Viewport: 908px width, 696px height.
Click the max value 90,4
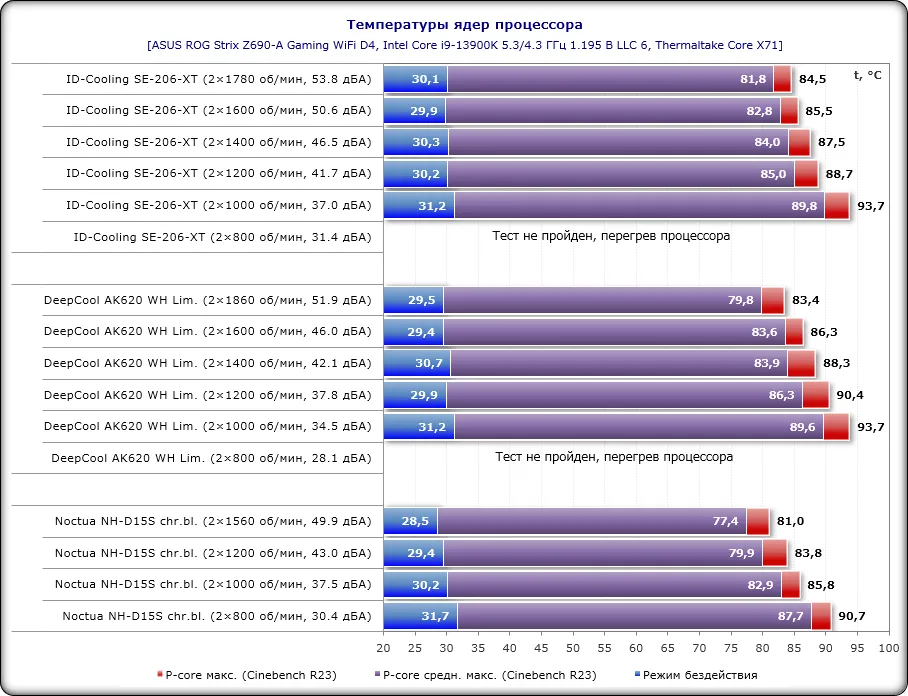(x=850, y=395)
